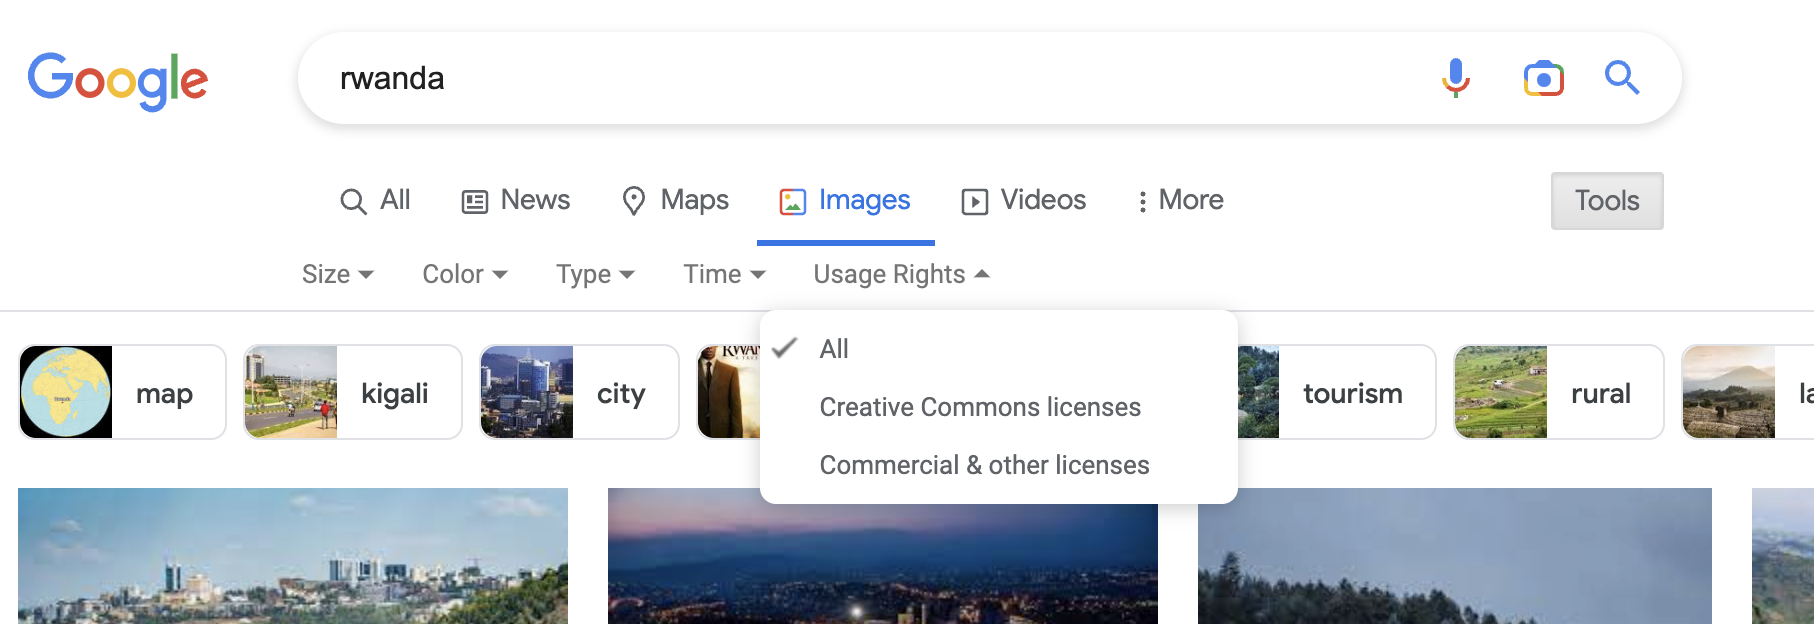The image size is (1814, 624).
Task: Open the More search options menu
Action: pyautogui.click(x=1180, y=201)
